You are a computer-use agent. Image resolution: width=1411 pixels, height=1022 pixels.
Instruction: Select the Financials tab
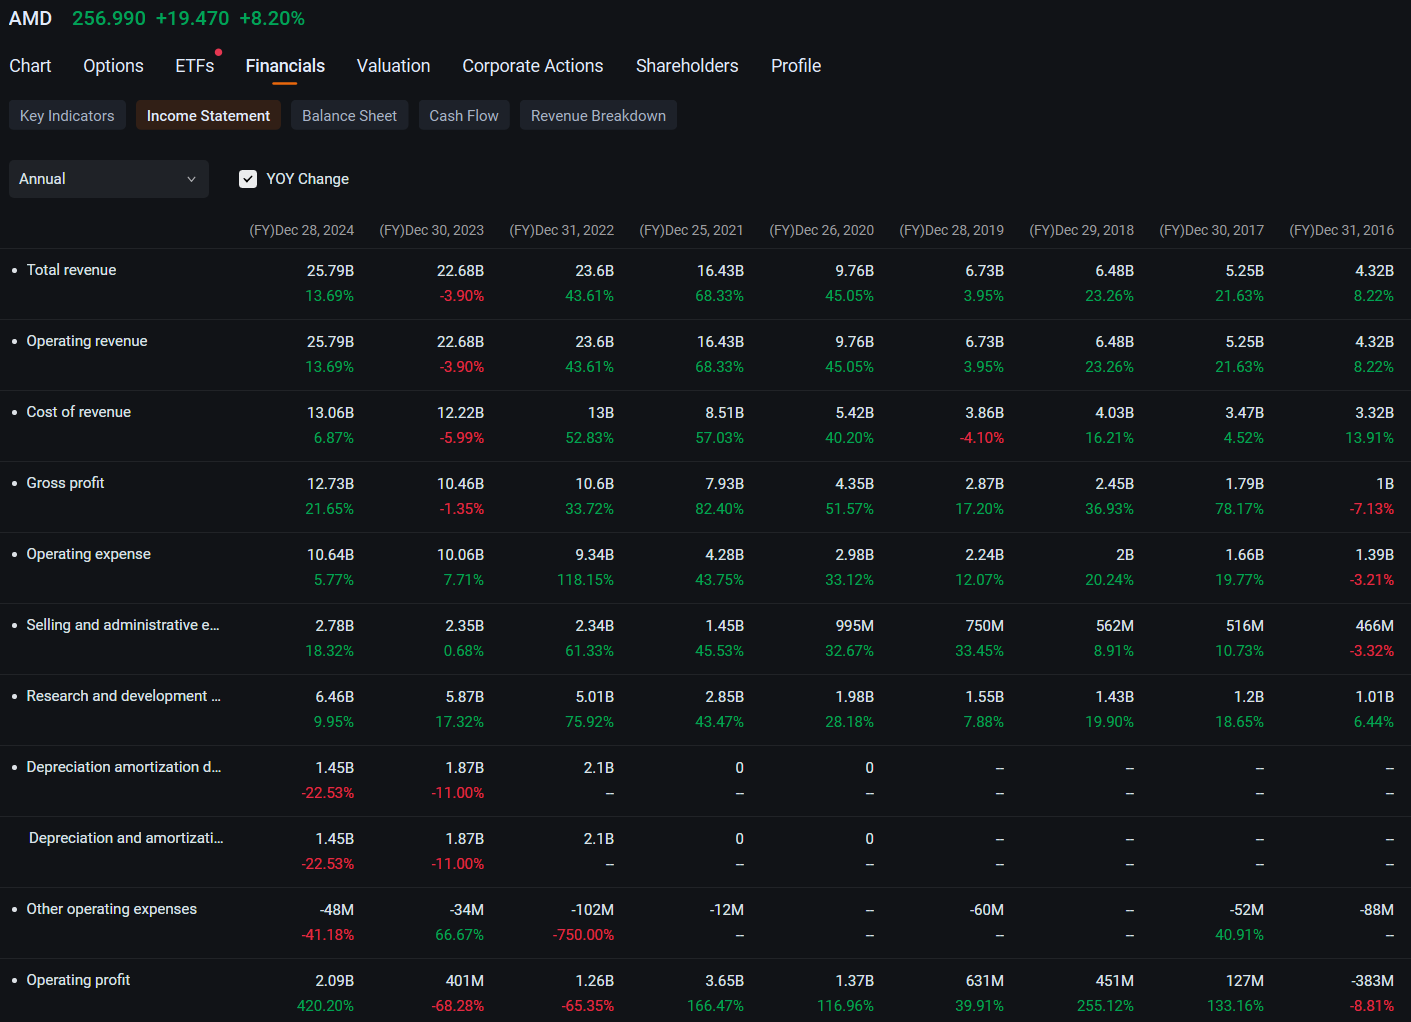pyautogui.click(x=285, y=66)
